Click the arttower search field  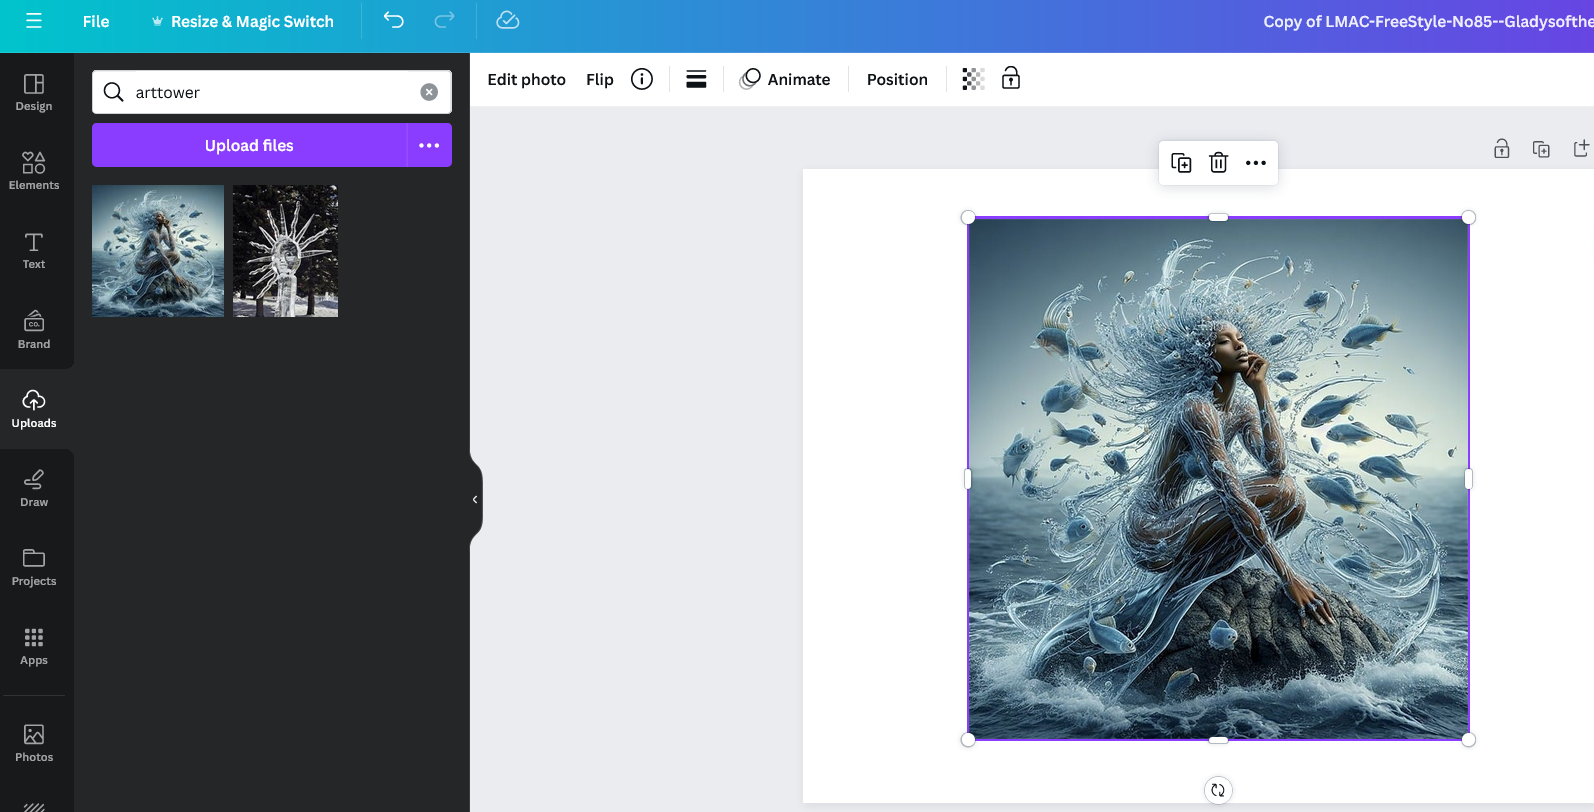click(272, 92)
